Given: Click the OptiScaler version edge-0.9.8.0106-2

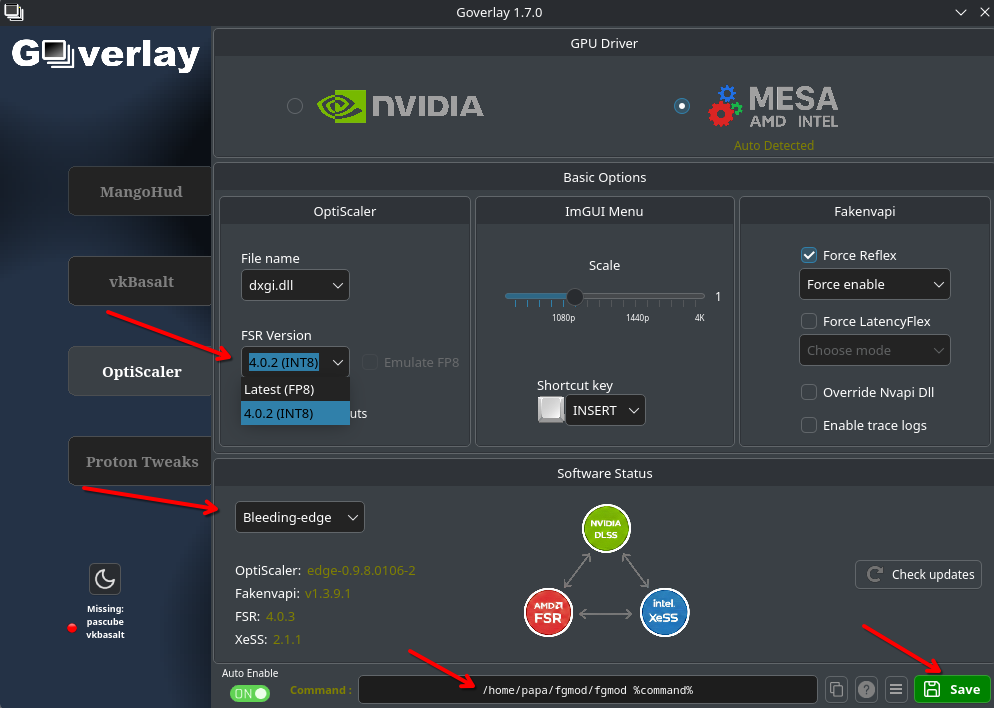Looking at the screenshot, I should click(x=361, y=570).
